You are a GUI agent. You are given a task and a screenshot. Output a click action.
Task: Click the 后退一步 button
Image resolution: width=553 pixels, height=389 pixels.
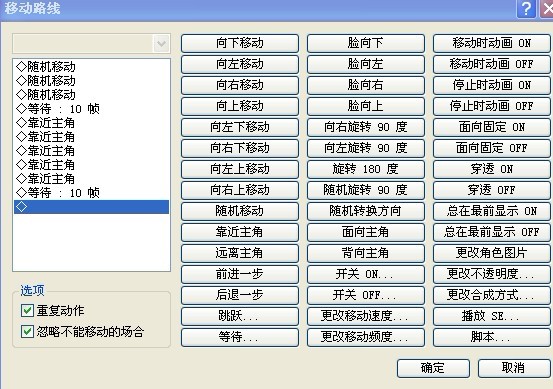(240, 295)
